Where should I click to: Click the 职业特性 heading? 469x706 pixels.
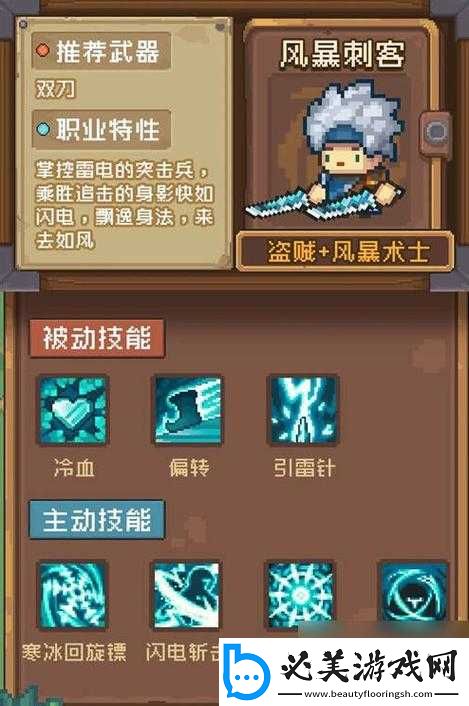(107, 130)
